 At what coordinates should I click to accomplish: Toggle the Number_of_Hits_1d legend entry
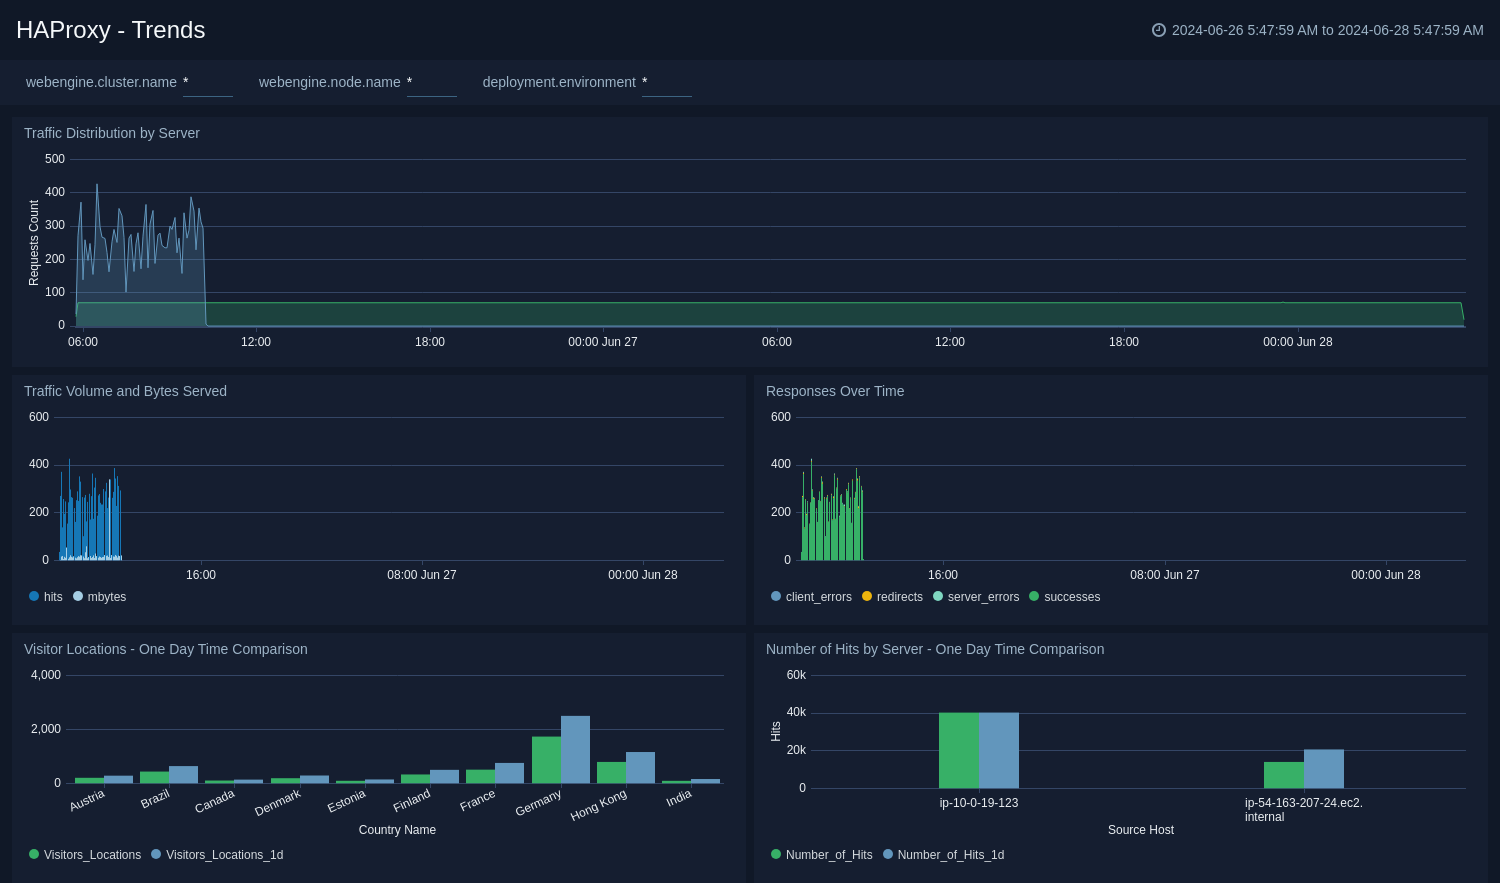tap(944, 855)
